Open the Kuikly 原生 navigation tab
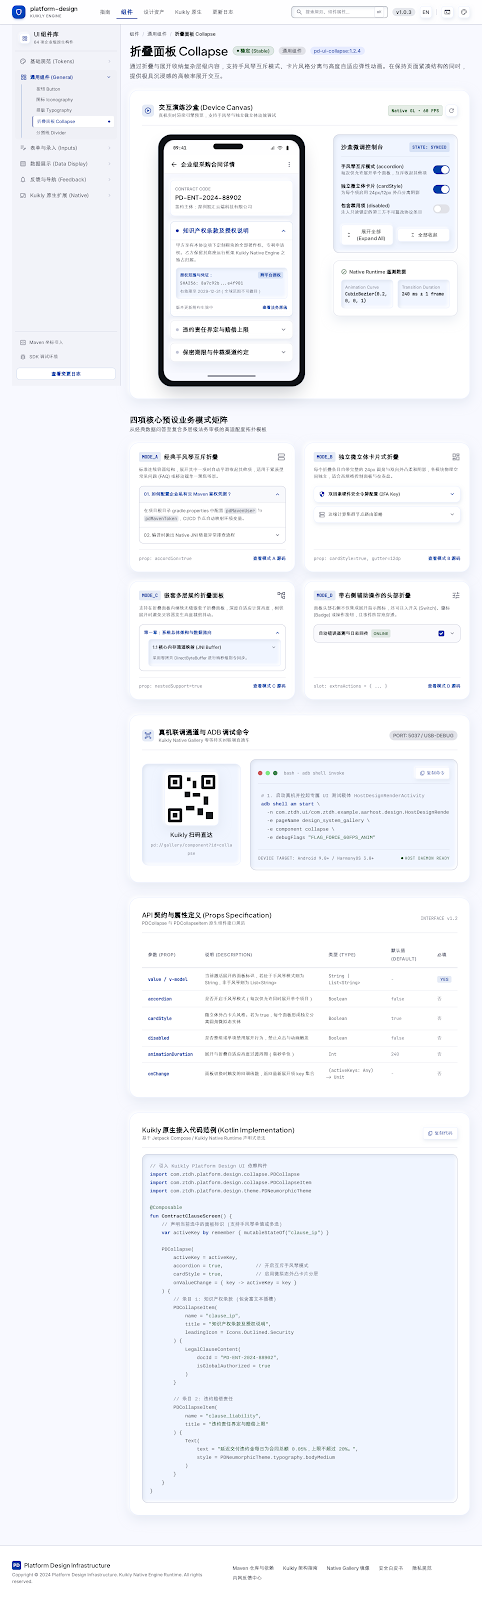The image size is (482, 1600). 188,12
